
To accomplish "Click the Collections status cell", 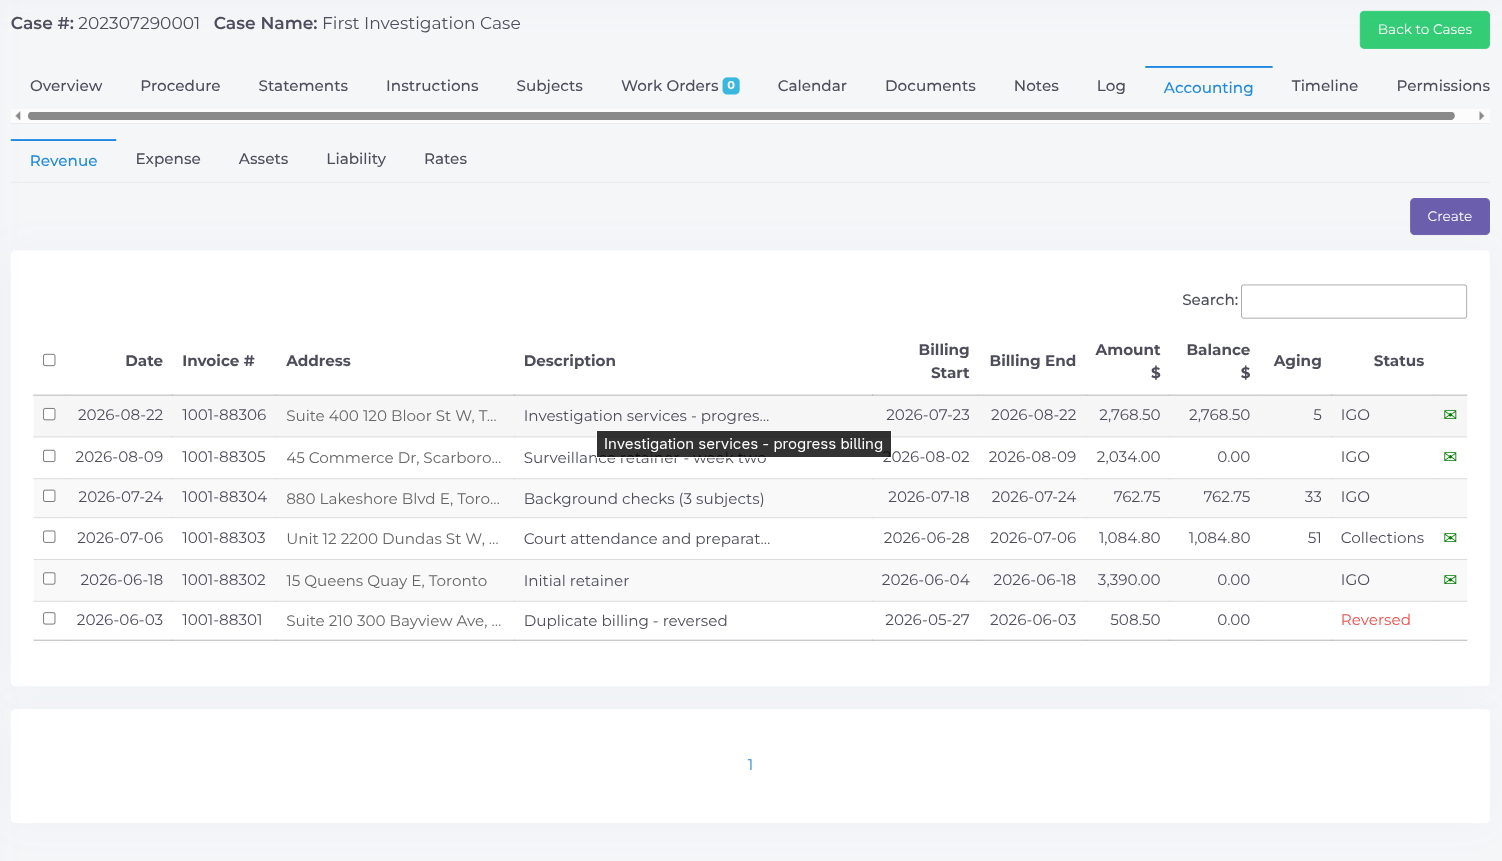I will (1382, 538).
